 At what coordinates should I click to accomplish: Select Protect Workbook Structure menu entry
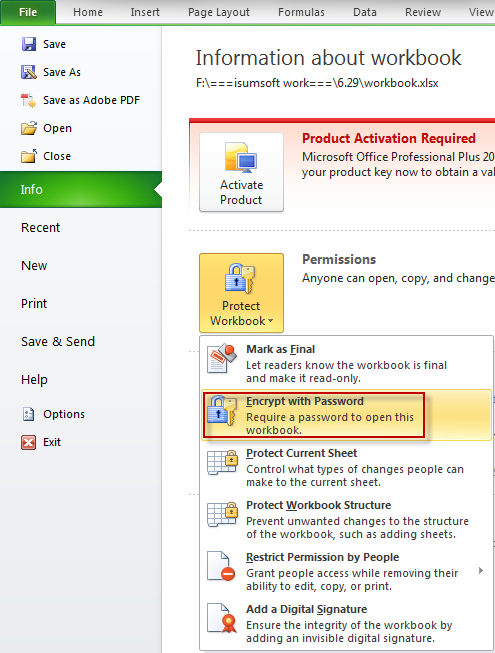coord(346,519)
